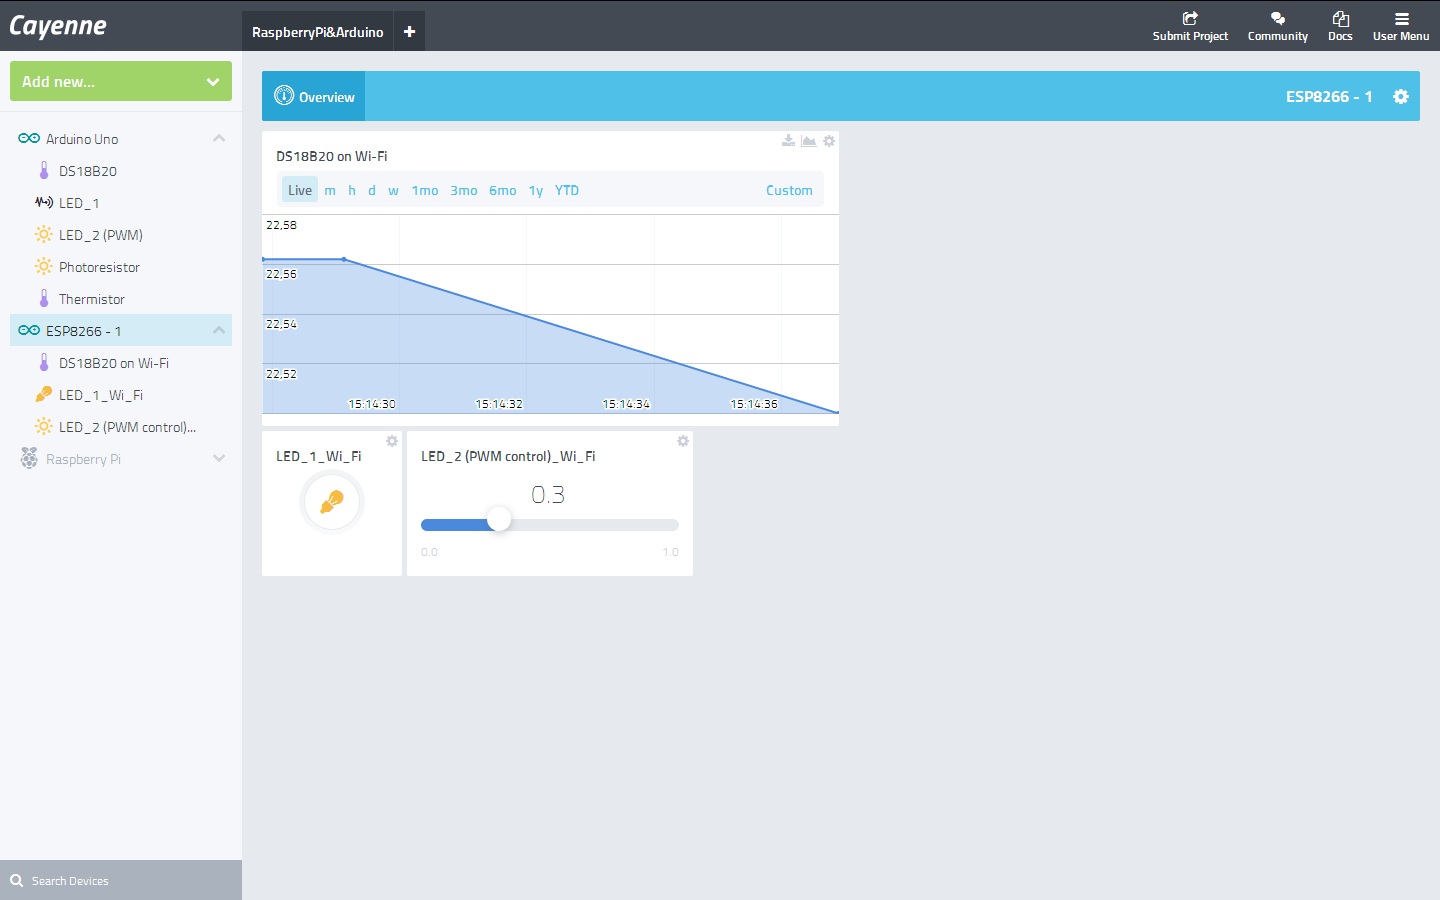Select 1y time range
This screenshot has height=900, width=1440.
[536, 190]
